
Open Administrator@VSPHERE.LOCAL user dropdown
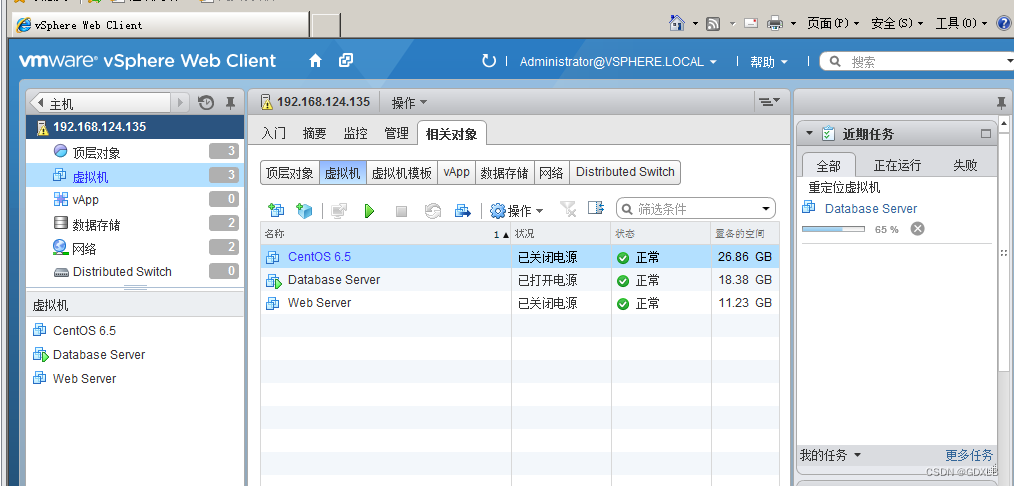[618, 62]
